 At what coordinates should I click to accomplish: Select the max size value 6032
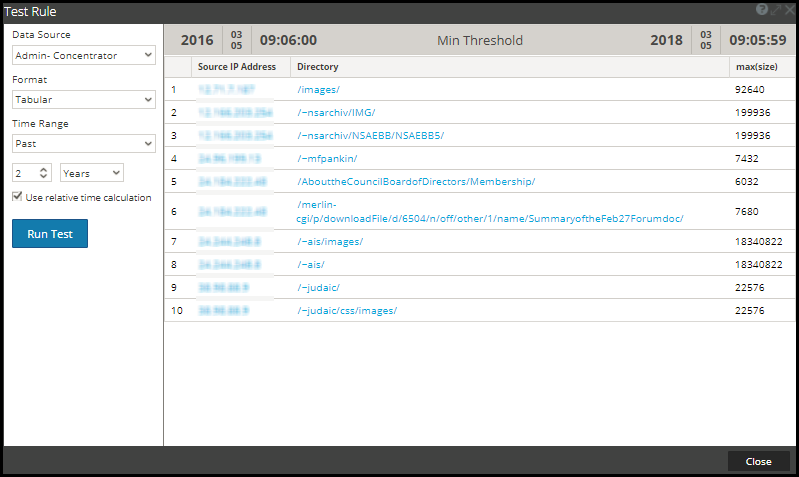pos(747,181)
